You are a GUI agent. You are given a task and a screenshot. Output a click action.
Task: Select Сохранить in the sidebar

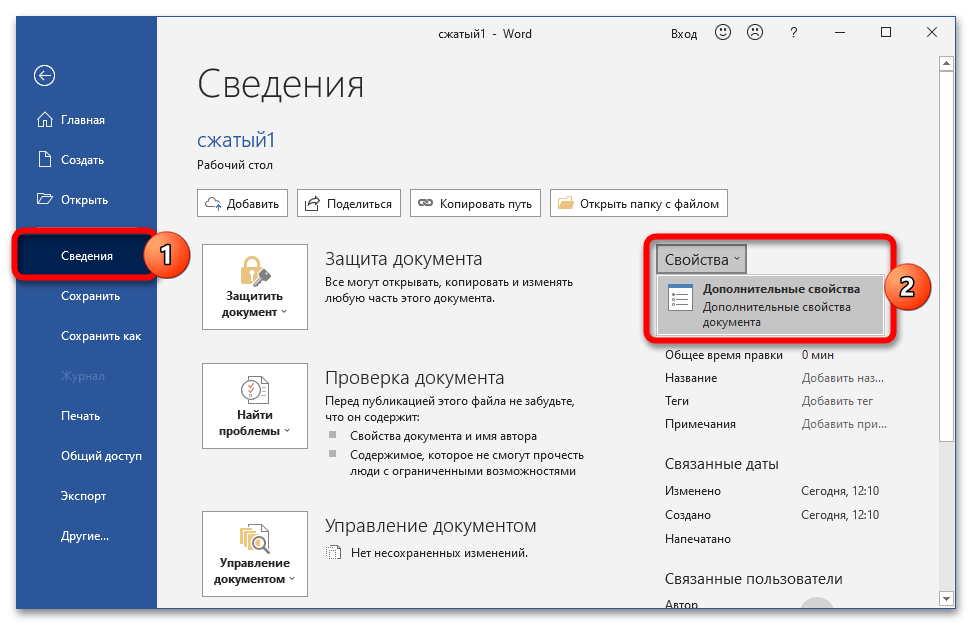point(90,296)
